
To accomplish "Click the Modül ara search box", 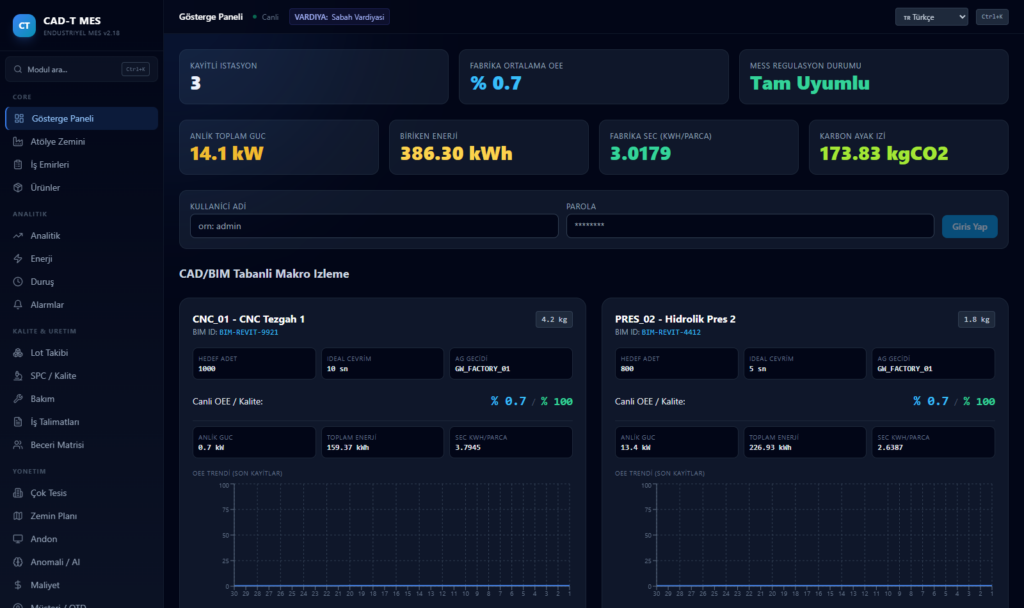I will (82, 69).
